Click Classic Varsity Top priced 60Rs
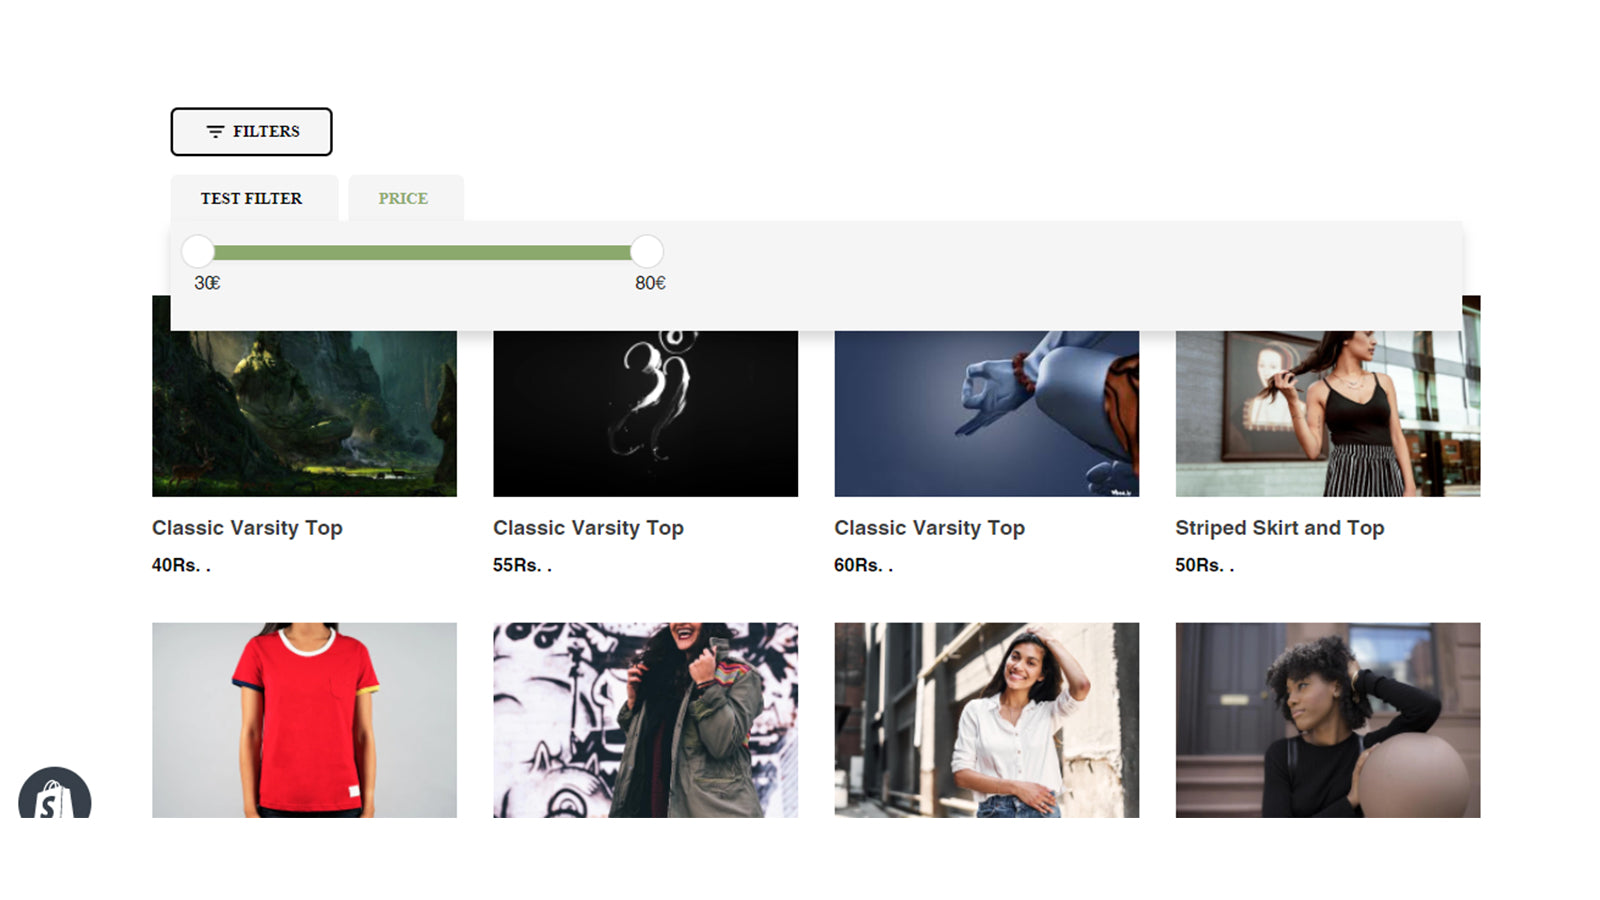This screenshot has width=1600, height=900. coord(929,528)
